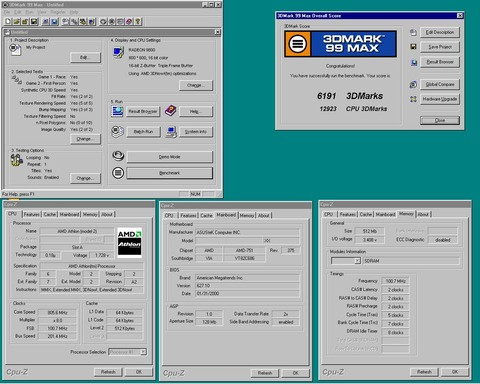Click the question mark help toolbar icon

(x=138, y=21)
